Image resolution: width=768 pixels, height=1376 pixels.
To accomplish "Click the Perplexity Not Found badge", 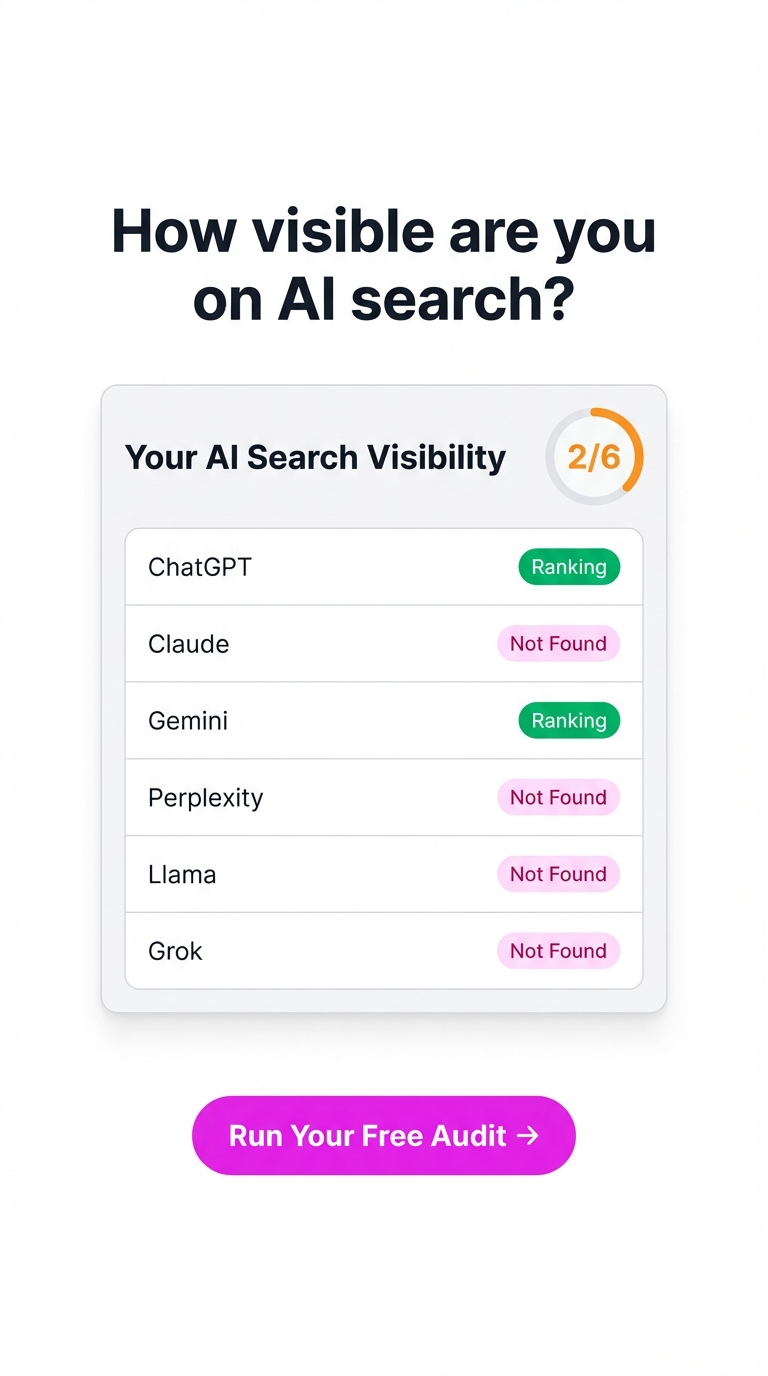I will click(x=559, y=798).
